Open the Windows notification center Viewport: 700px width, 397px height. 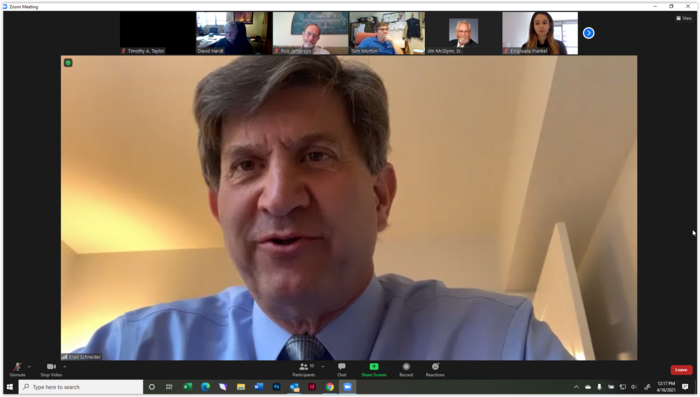coord(685,387)
